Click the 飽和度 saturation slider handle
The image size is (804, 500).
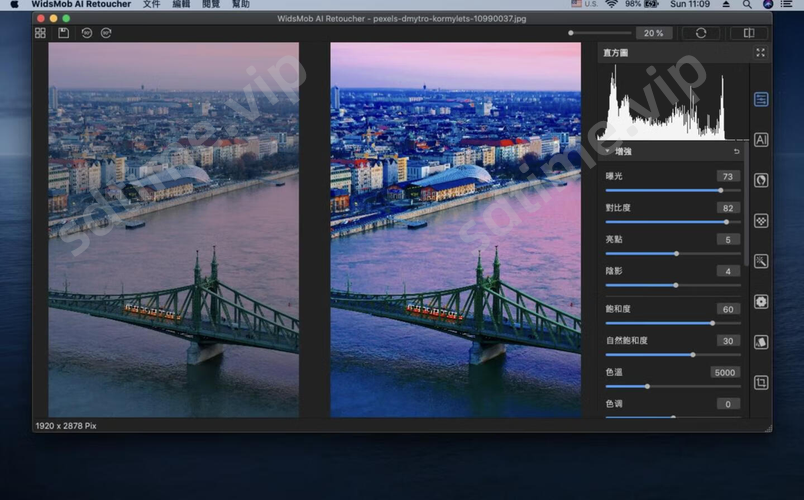coord(712,323)
